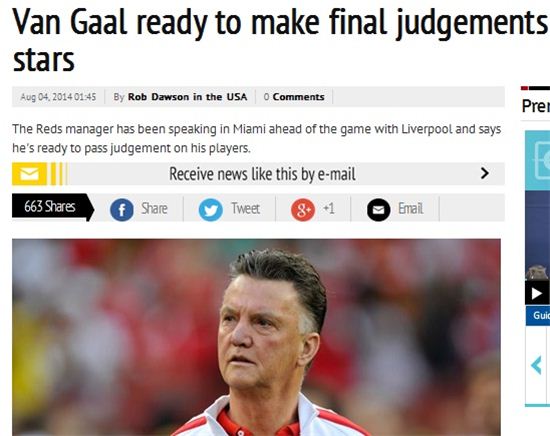This screenshot has width=550, height=436.
Task: Open the Van Gaal article photo
Action: pos(256,337)
